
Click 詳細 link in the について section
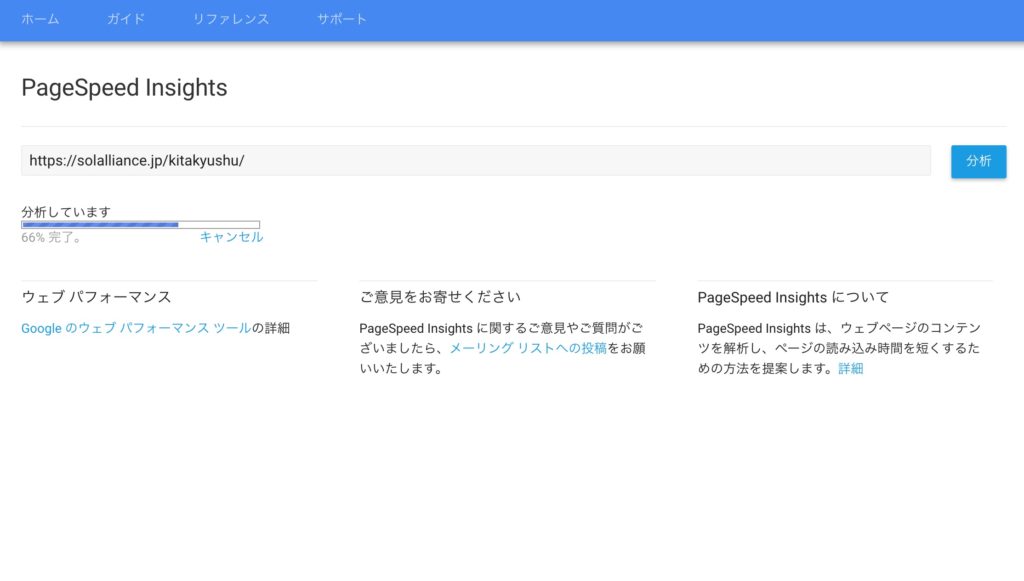tap(851, 368)
